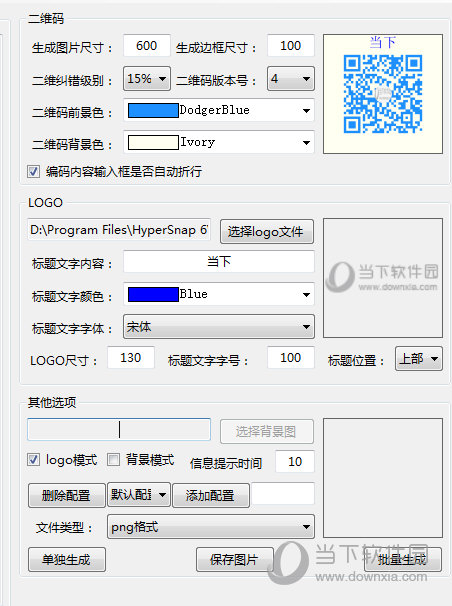
Task: Click the 批量生成 button
Action: click(x=403, y=559)
